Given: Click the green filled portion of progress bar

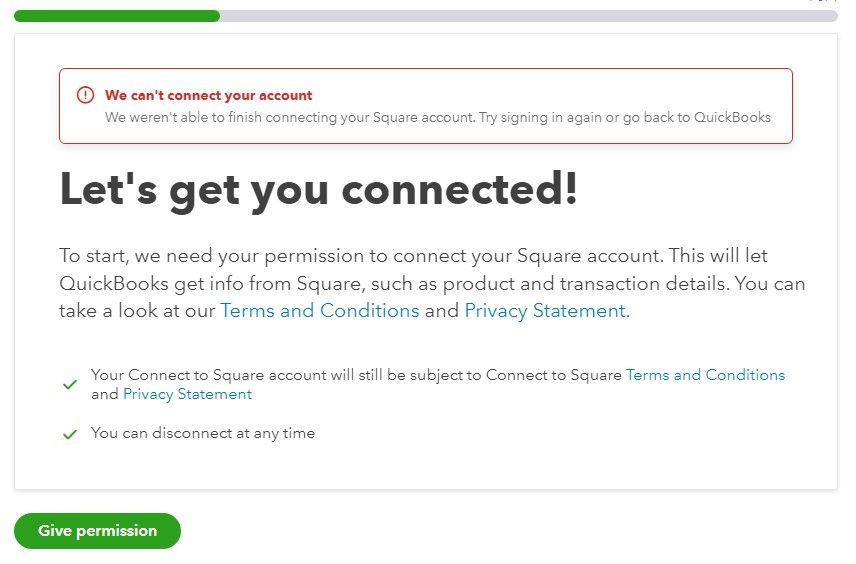Looking at the screenshot, I should tap(117, 16).
